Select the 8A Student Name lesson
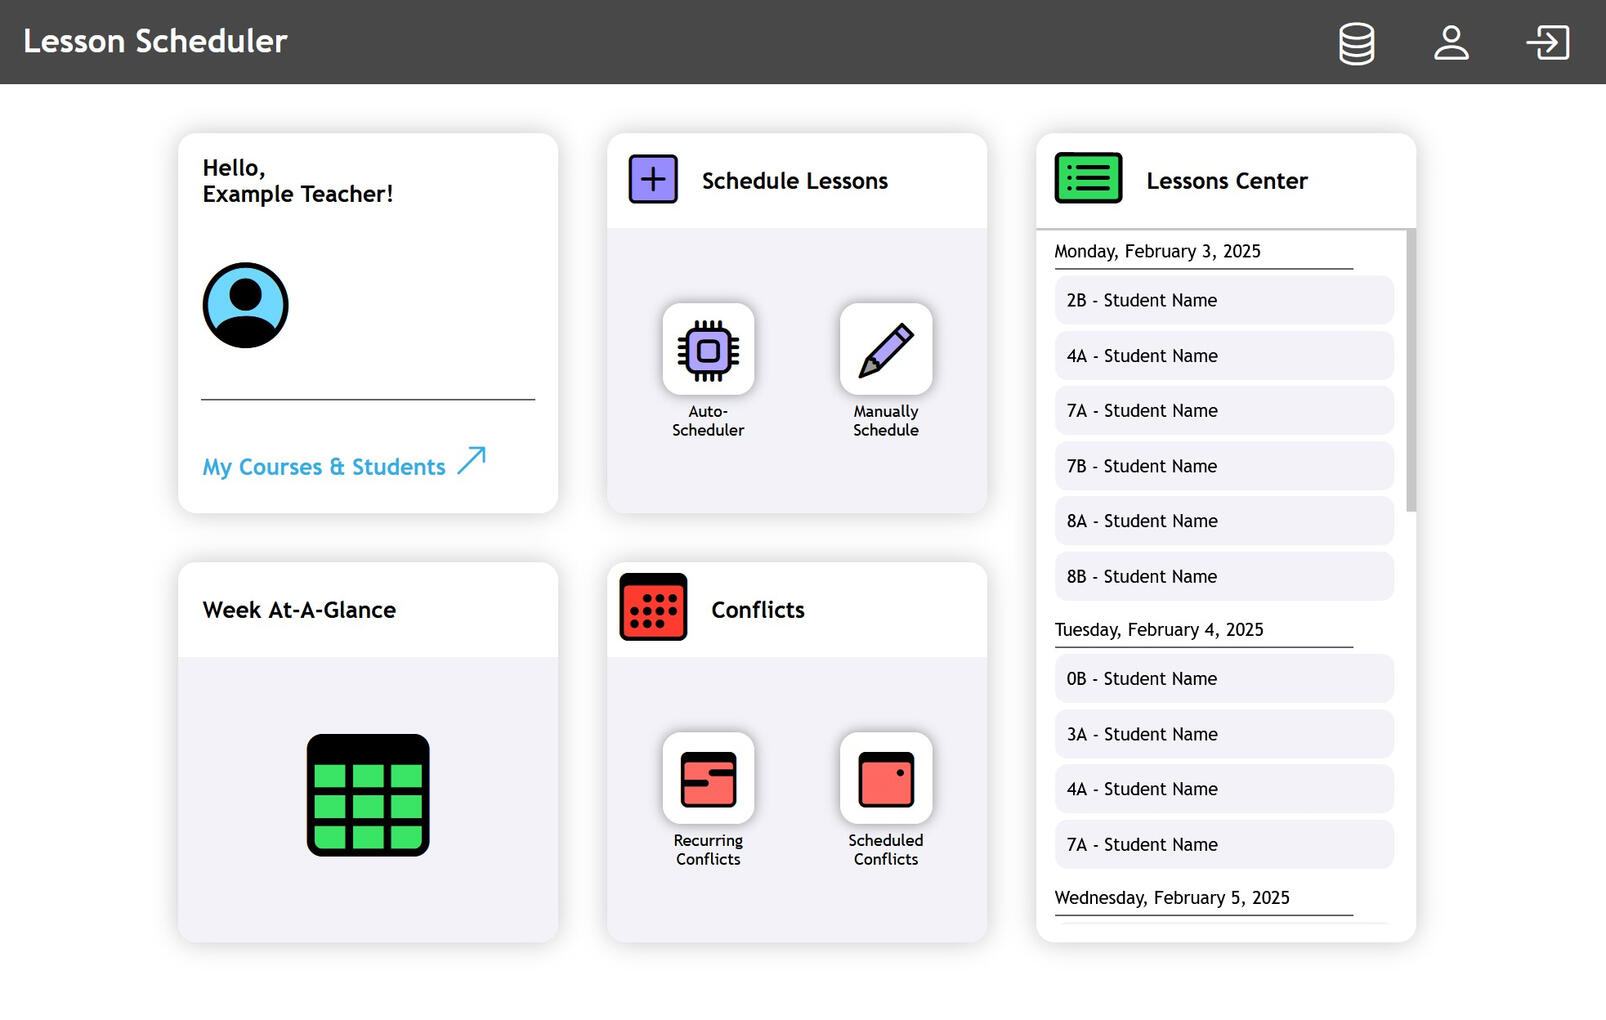 pyautogui.click(x=1223, y=521)
